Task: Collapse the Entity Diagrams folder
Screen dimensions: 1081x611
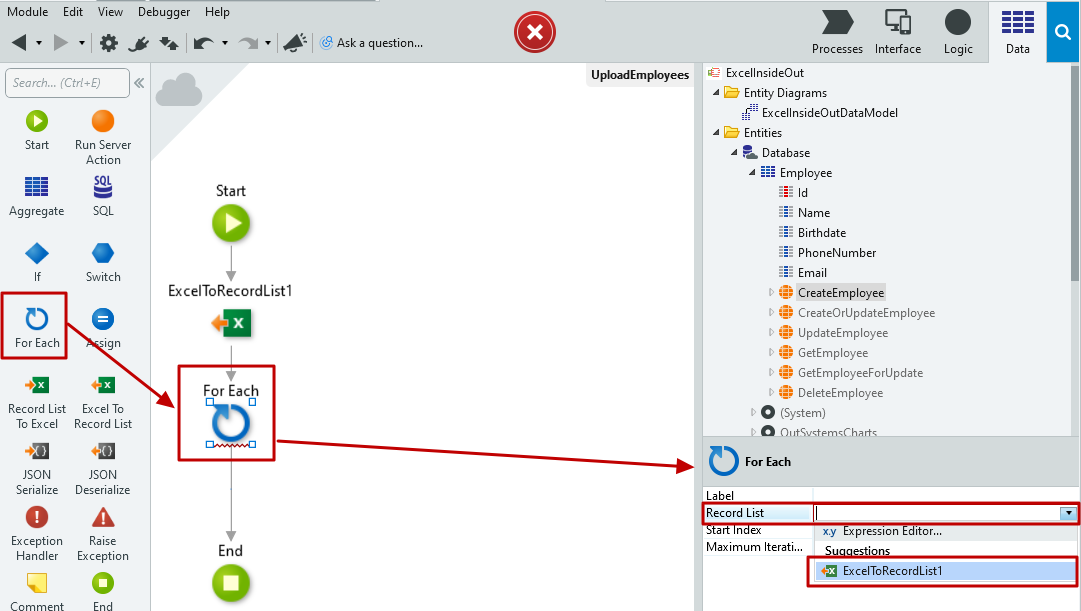Action: tap(717, 93)
